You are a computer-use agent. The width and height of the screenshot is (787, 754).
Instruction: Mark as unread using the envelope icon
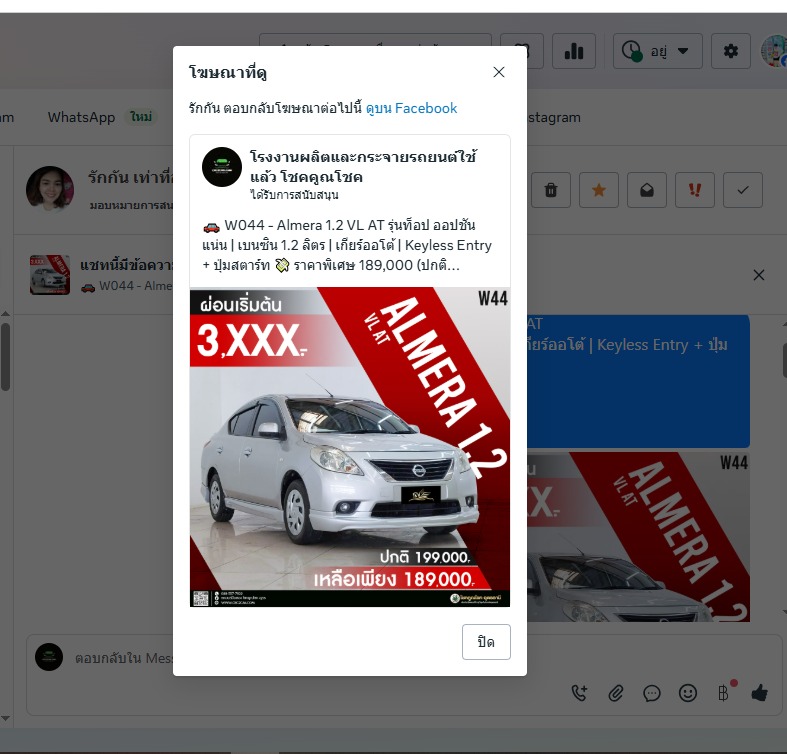click(646, 190)
